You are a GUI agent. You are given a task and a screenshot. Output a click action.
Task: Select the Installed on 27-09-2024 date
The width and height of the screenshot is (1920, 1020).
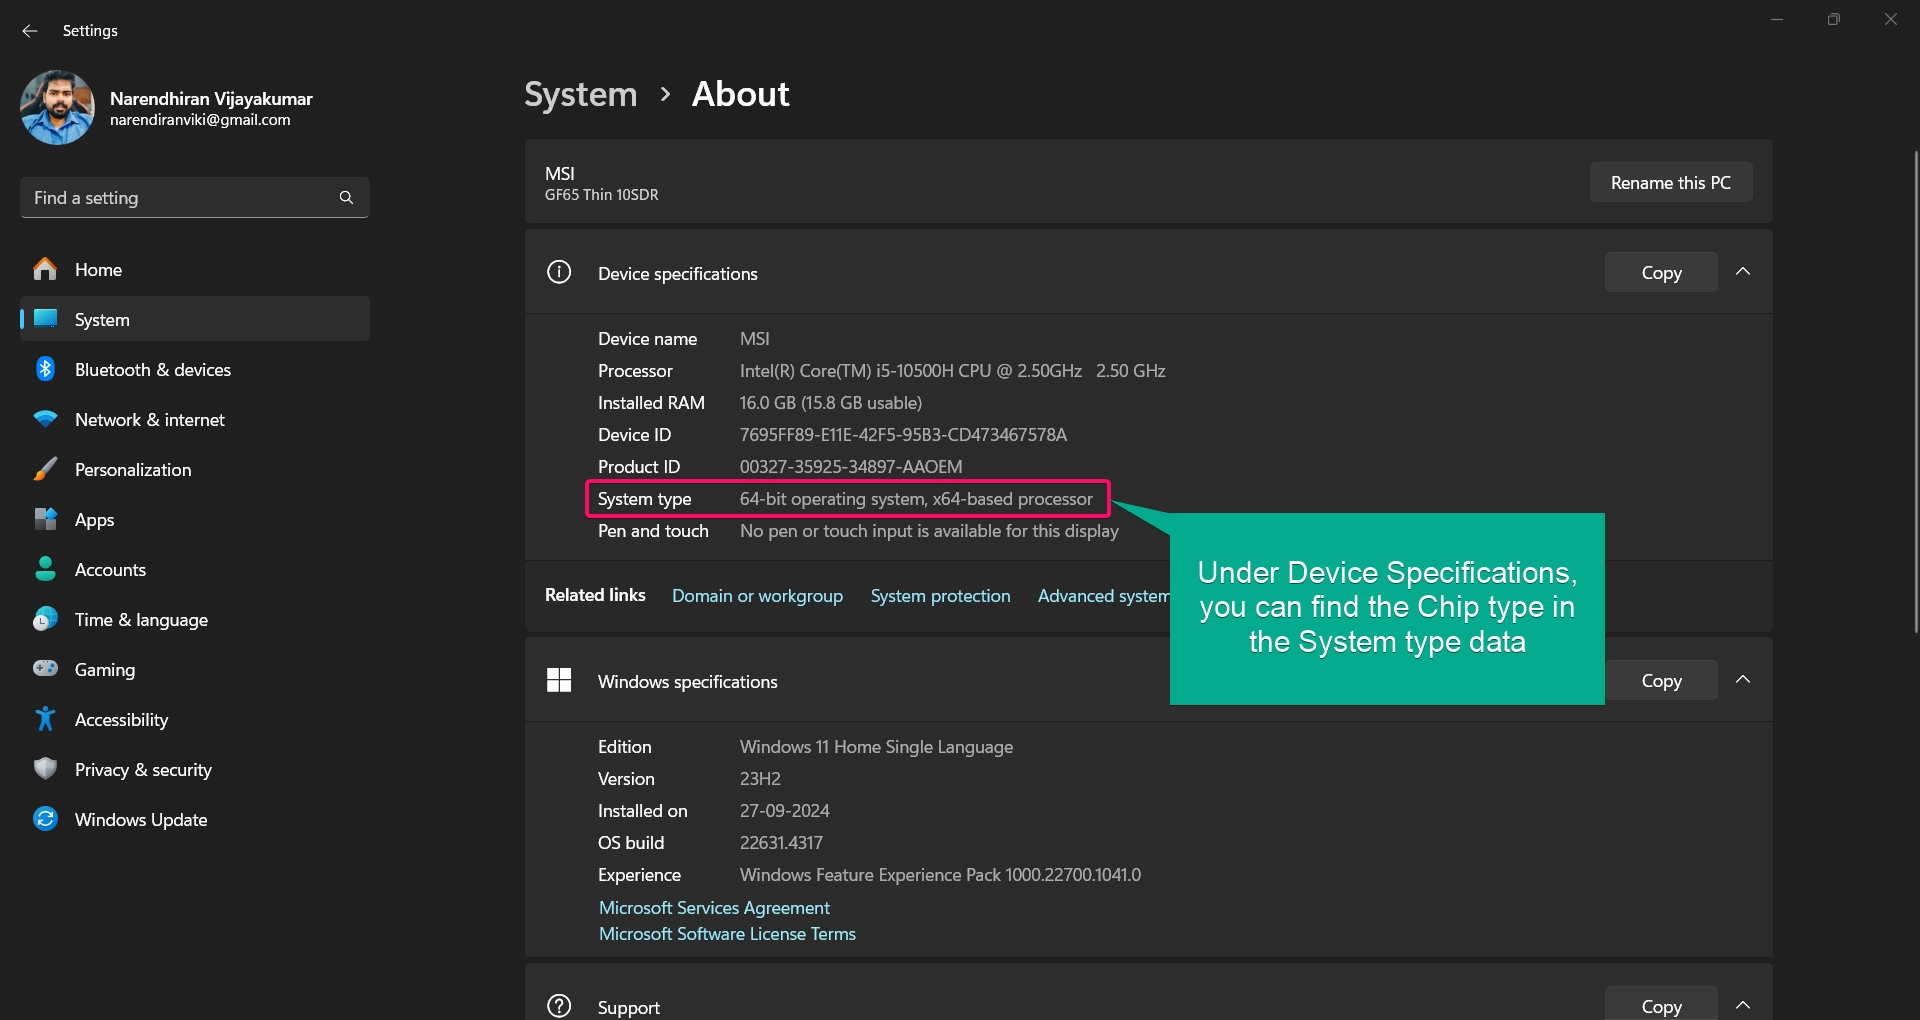coord(785,810)
